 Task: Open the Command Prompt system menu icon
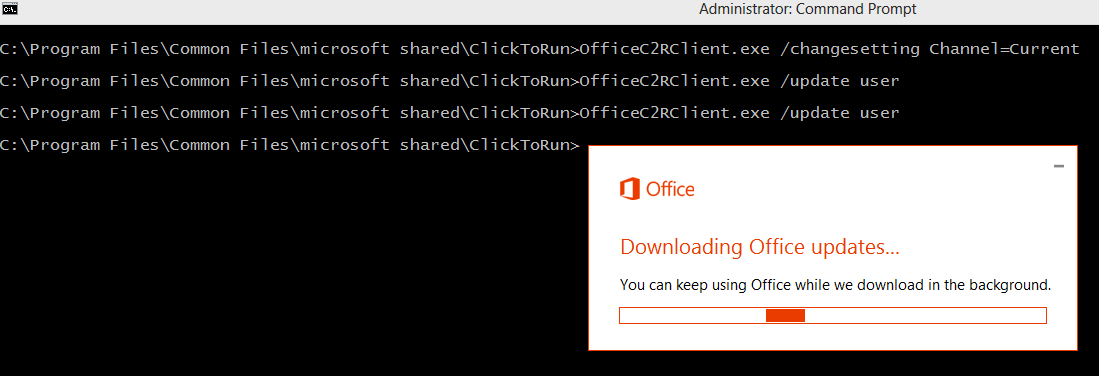click(10, 9)
